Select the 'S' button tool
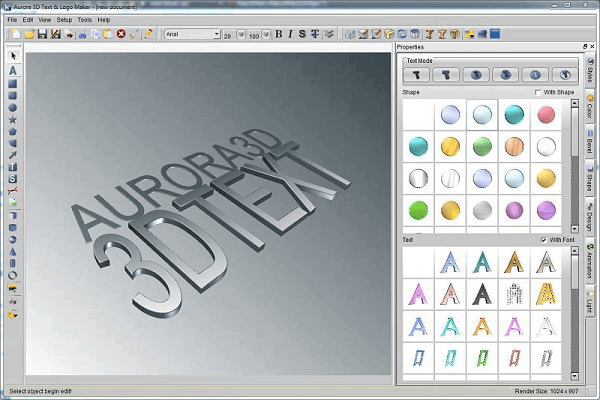 coord(13,179)
